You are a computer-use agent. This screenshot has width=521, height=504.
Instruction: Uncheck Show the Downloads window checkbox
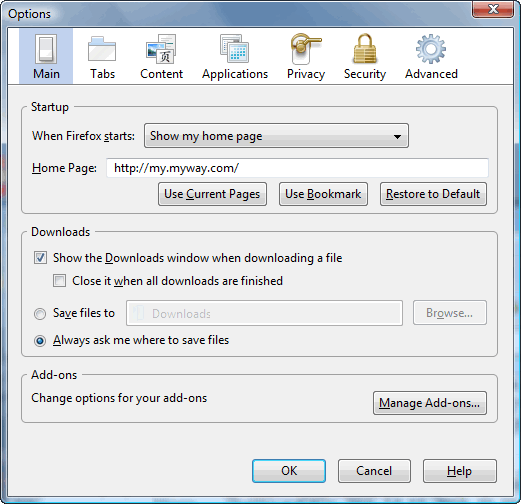(x=40, y=258)
